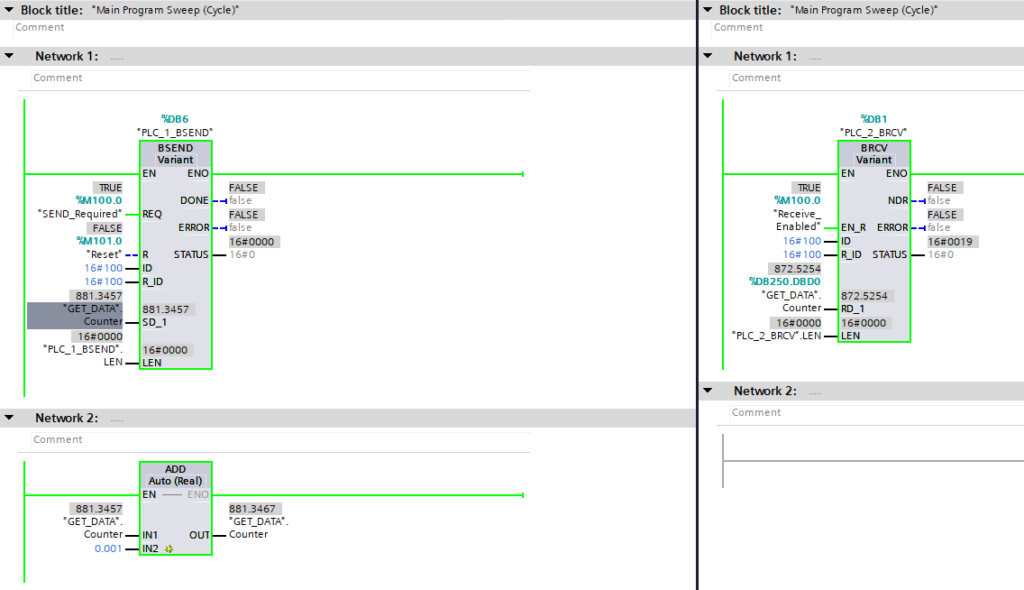Select the BRCV Variant block header
1024x590 pixels.
coord(874,154)
